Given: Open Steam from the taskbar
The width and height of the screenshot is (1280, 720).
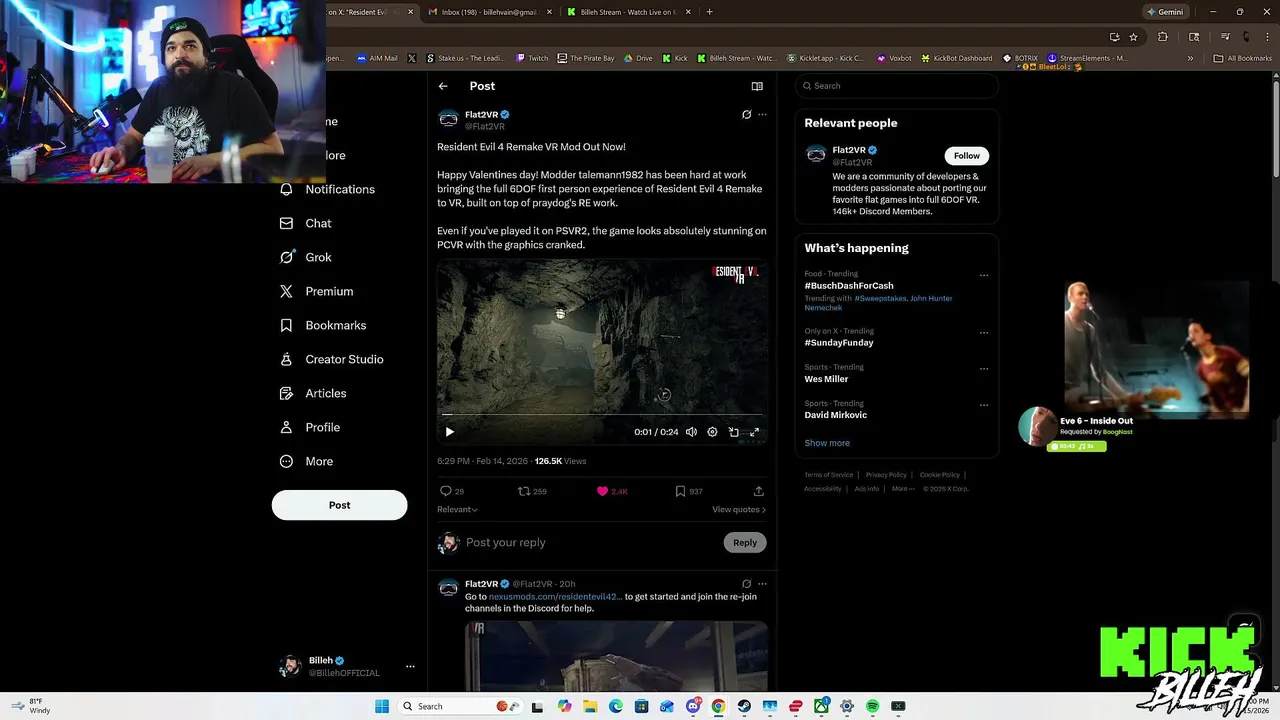Looking at the screenshot, I should [744, 706].
